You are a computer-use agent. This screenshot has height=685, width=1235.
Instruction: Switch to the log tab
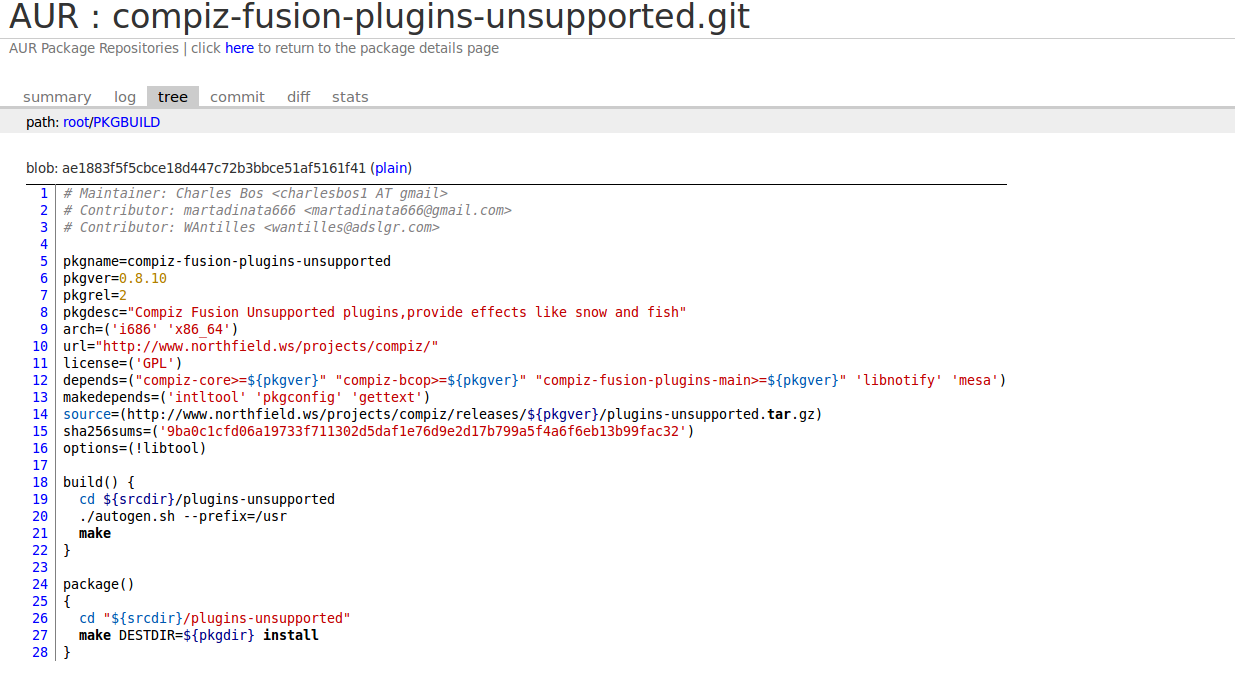pos(125,97)
